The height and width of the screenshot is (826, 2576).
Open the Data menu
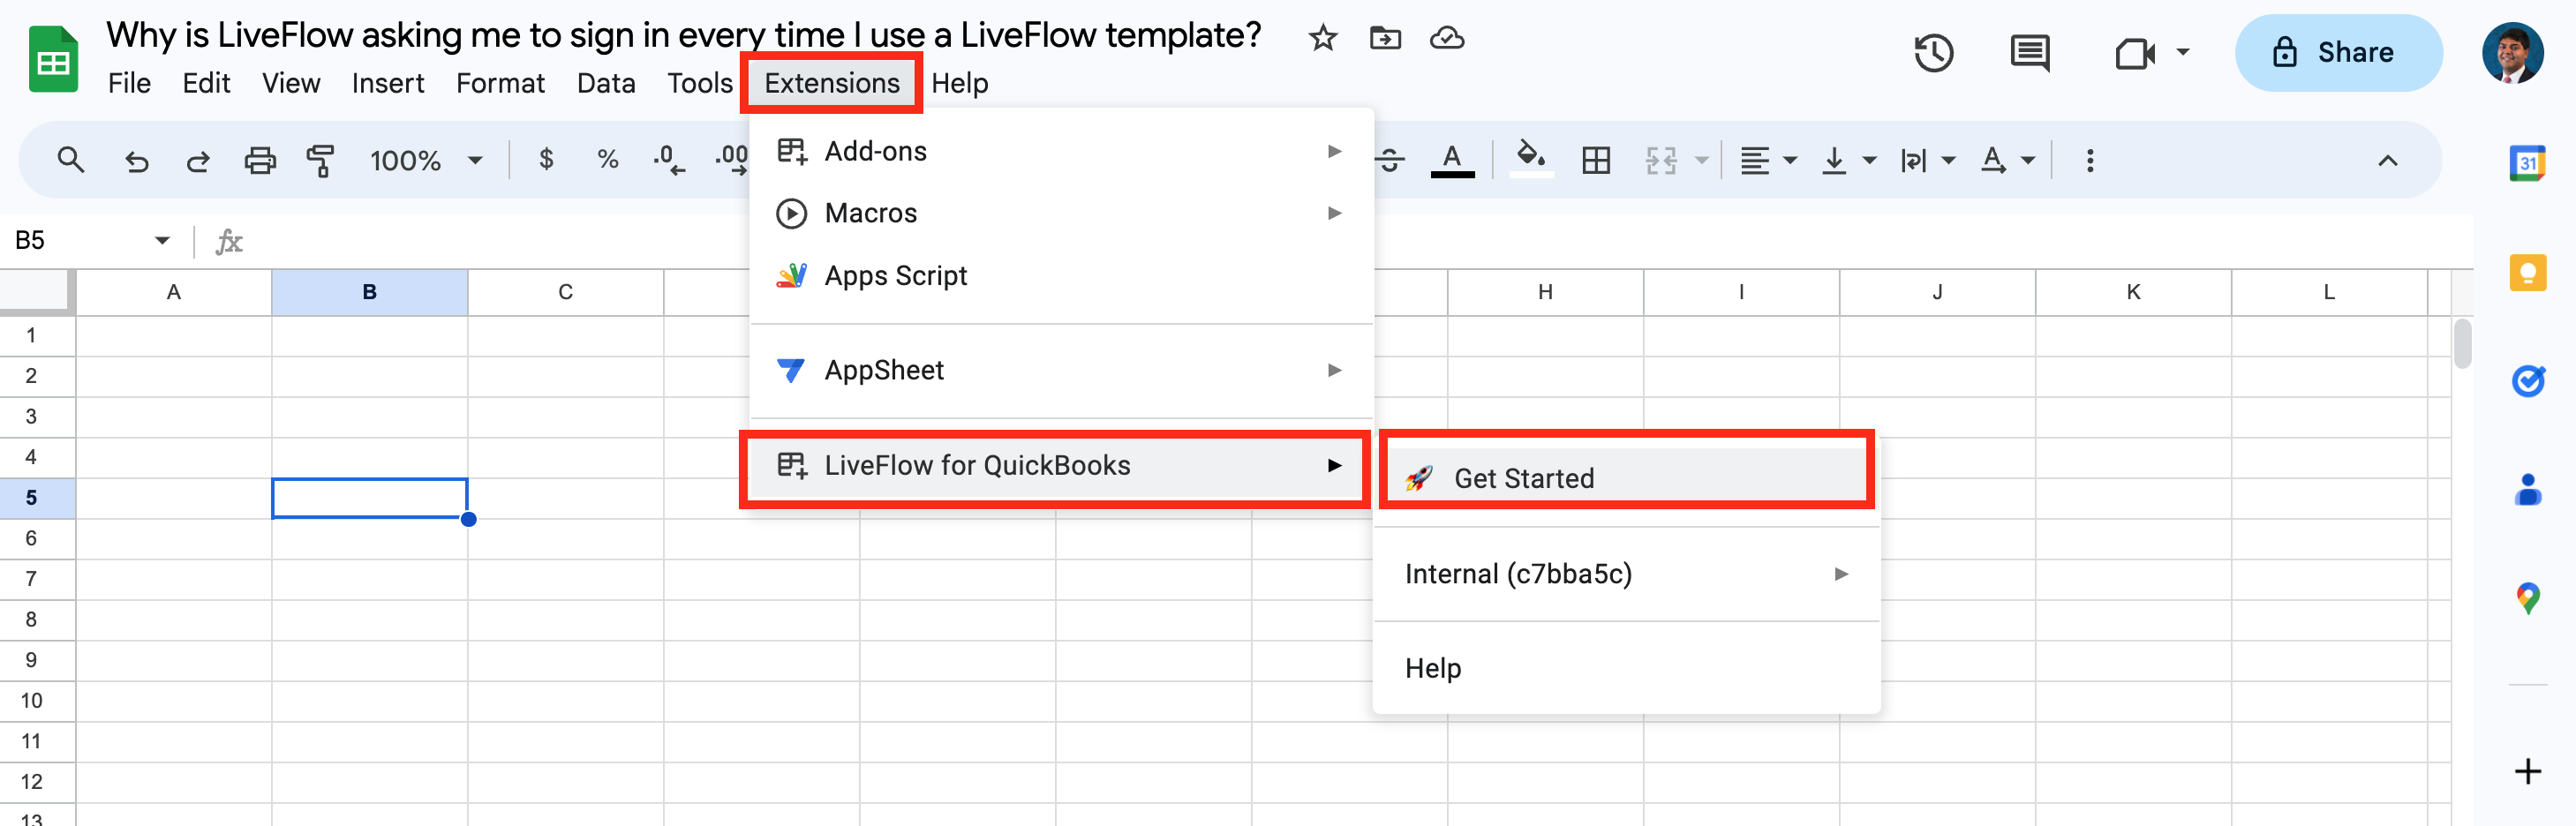coord(606,83)
